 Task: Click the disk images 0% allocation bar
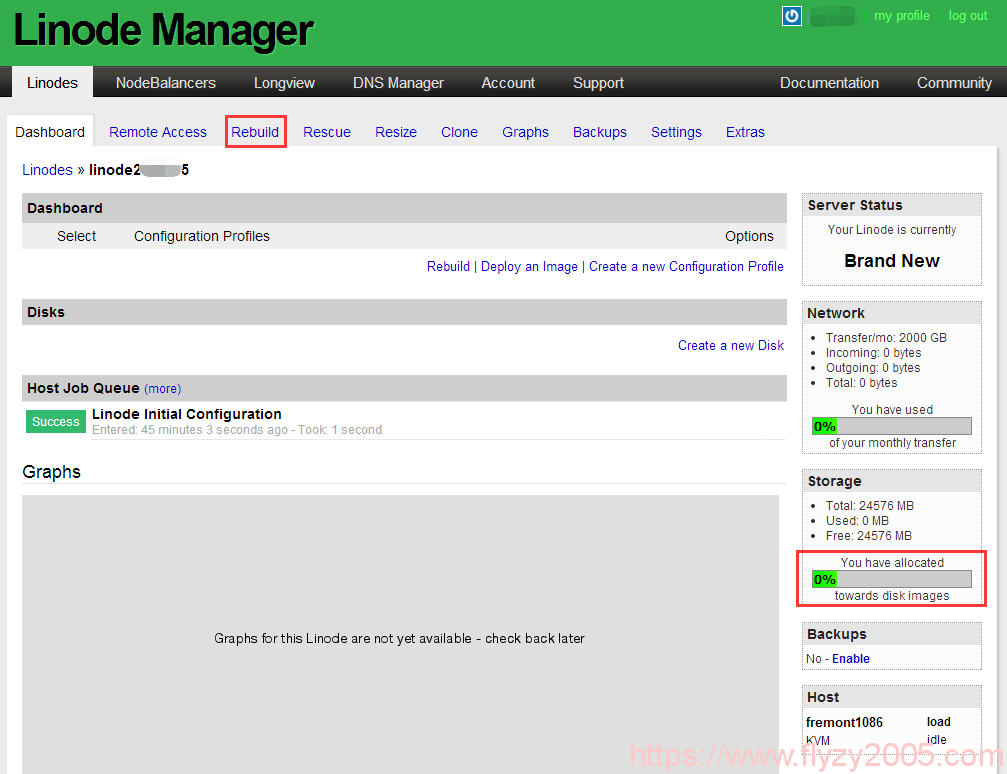pyautogui.click(x=891, y=579)
